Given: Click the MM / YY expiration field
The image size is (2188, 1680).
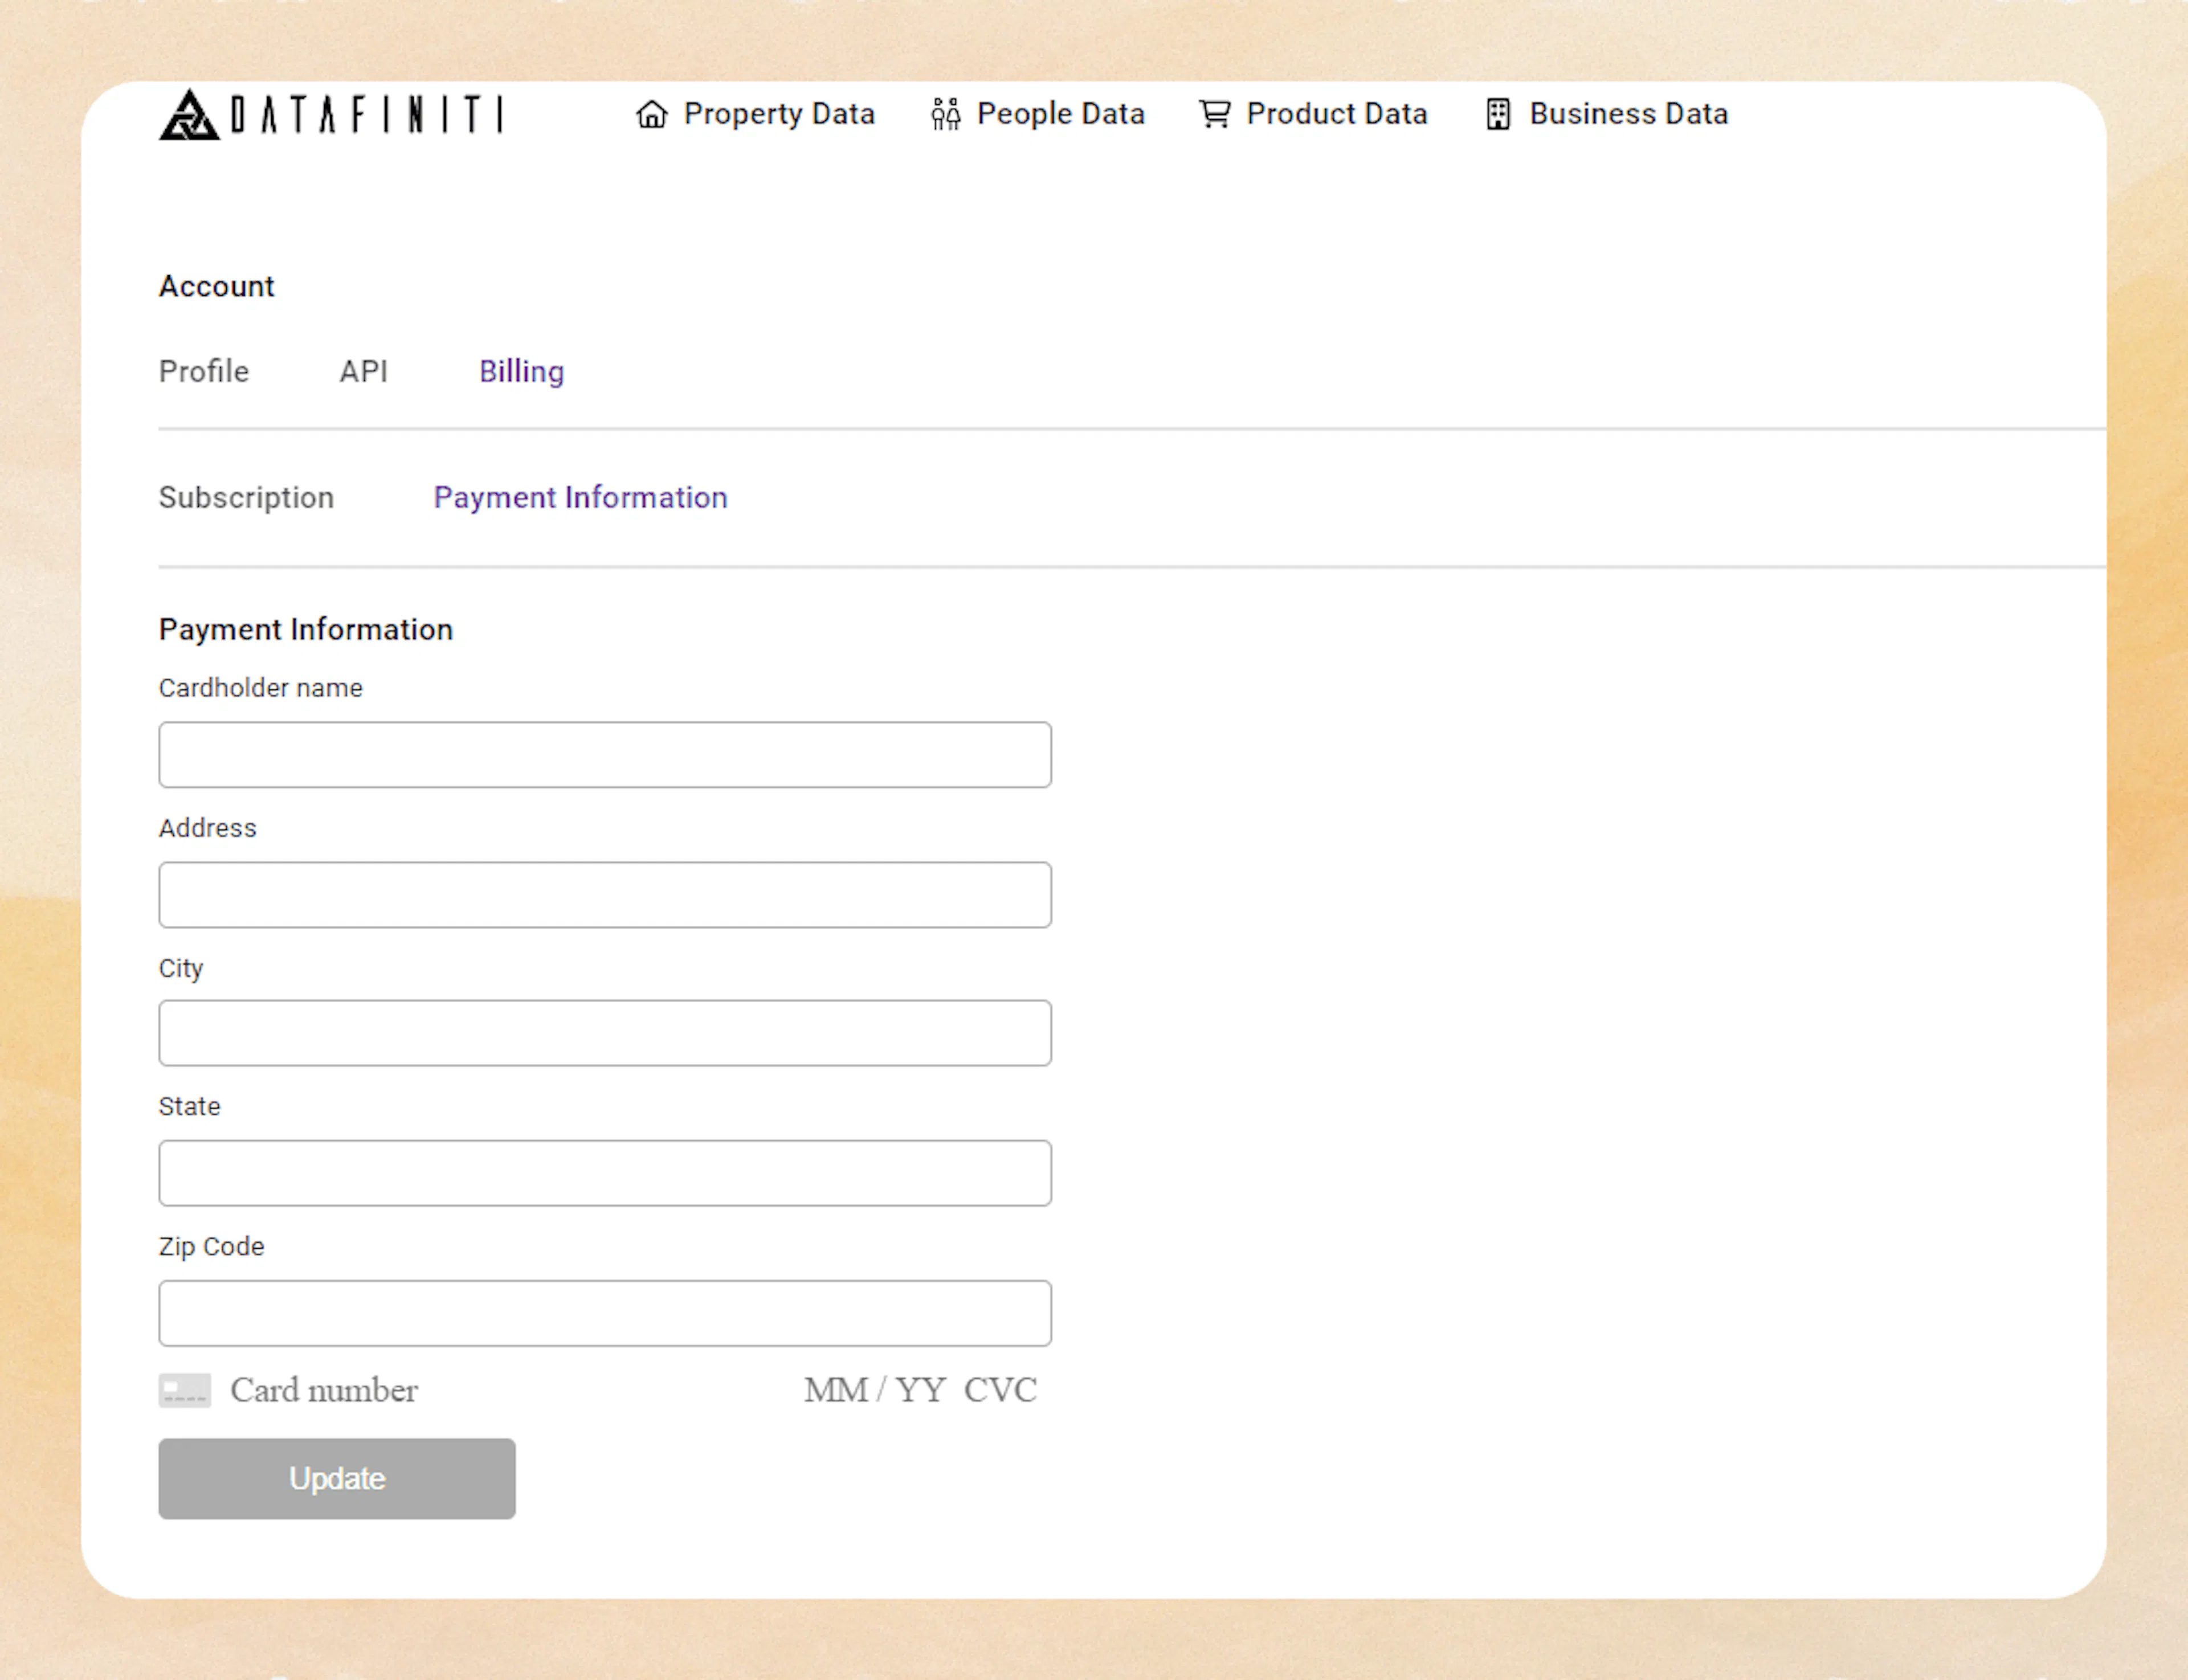Looking at the screenshot, I should point(874,1390).
